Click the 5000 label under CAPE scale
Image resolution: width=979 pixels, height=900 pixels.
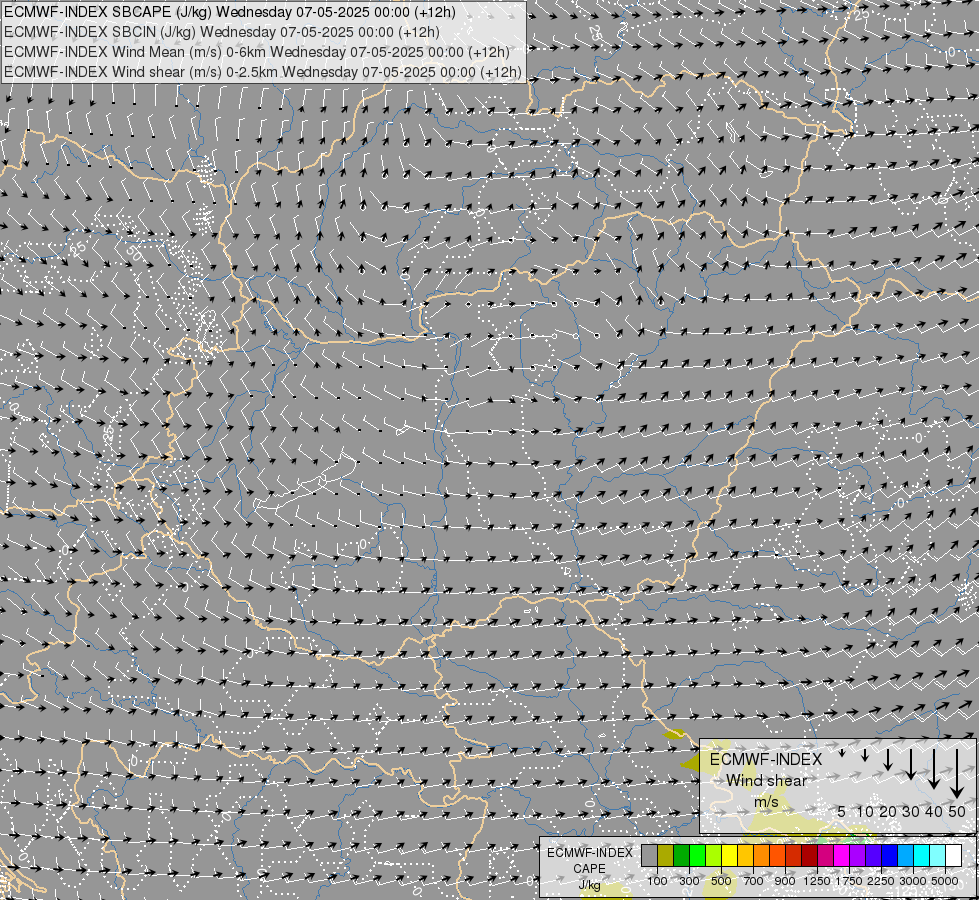pos(945,881)
